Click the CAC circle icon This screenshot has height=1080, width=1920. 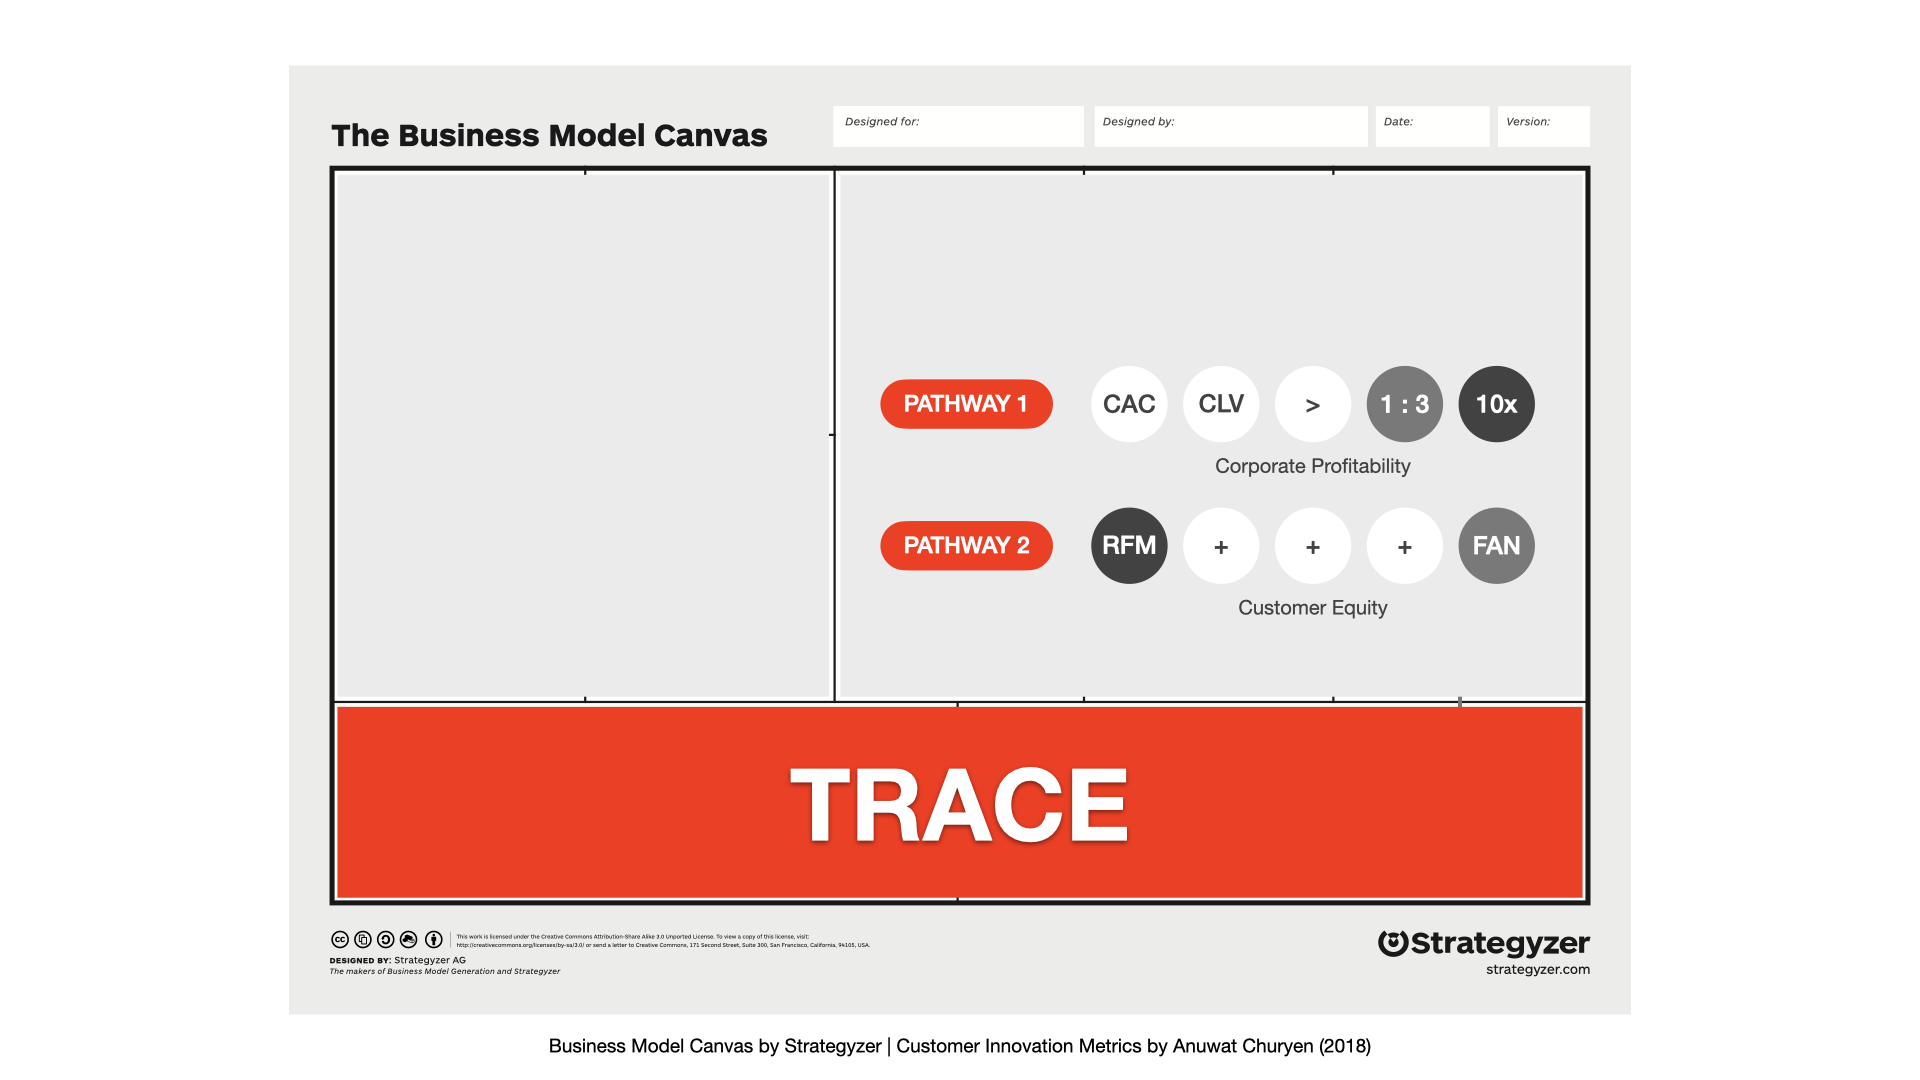click(1129, 404)
